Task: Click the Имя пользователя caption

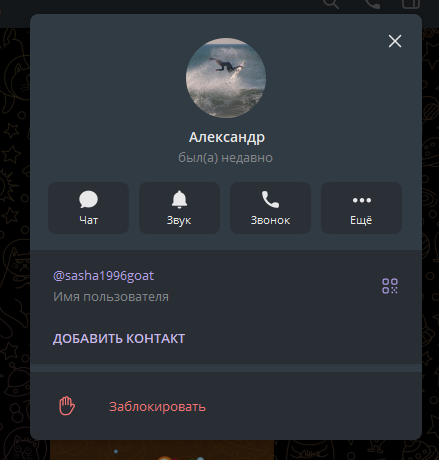Action: 111,297
